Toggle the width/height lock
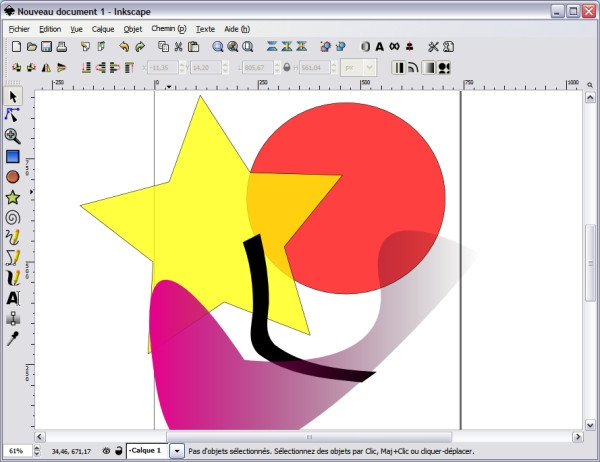The width and height of the screenshot is (600, 462). pyautogui.click(x=287, y=67)
